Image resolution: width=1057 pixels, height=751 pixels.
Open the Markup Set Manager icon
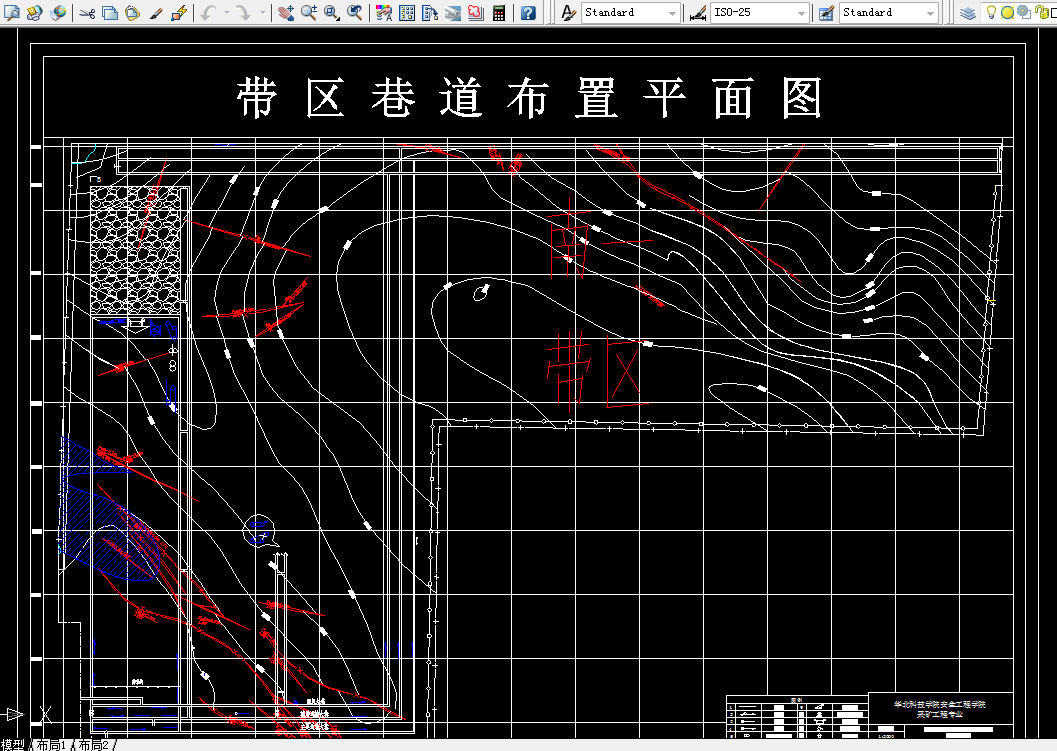click(476, 12)
